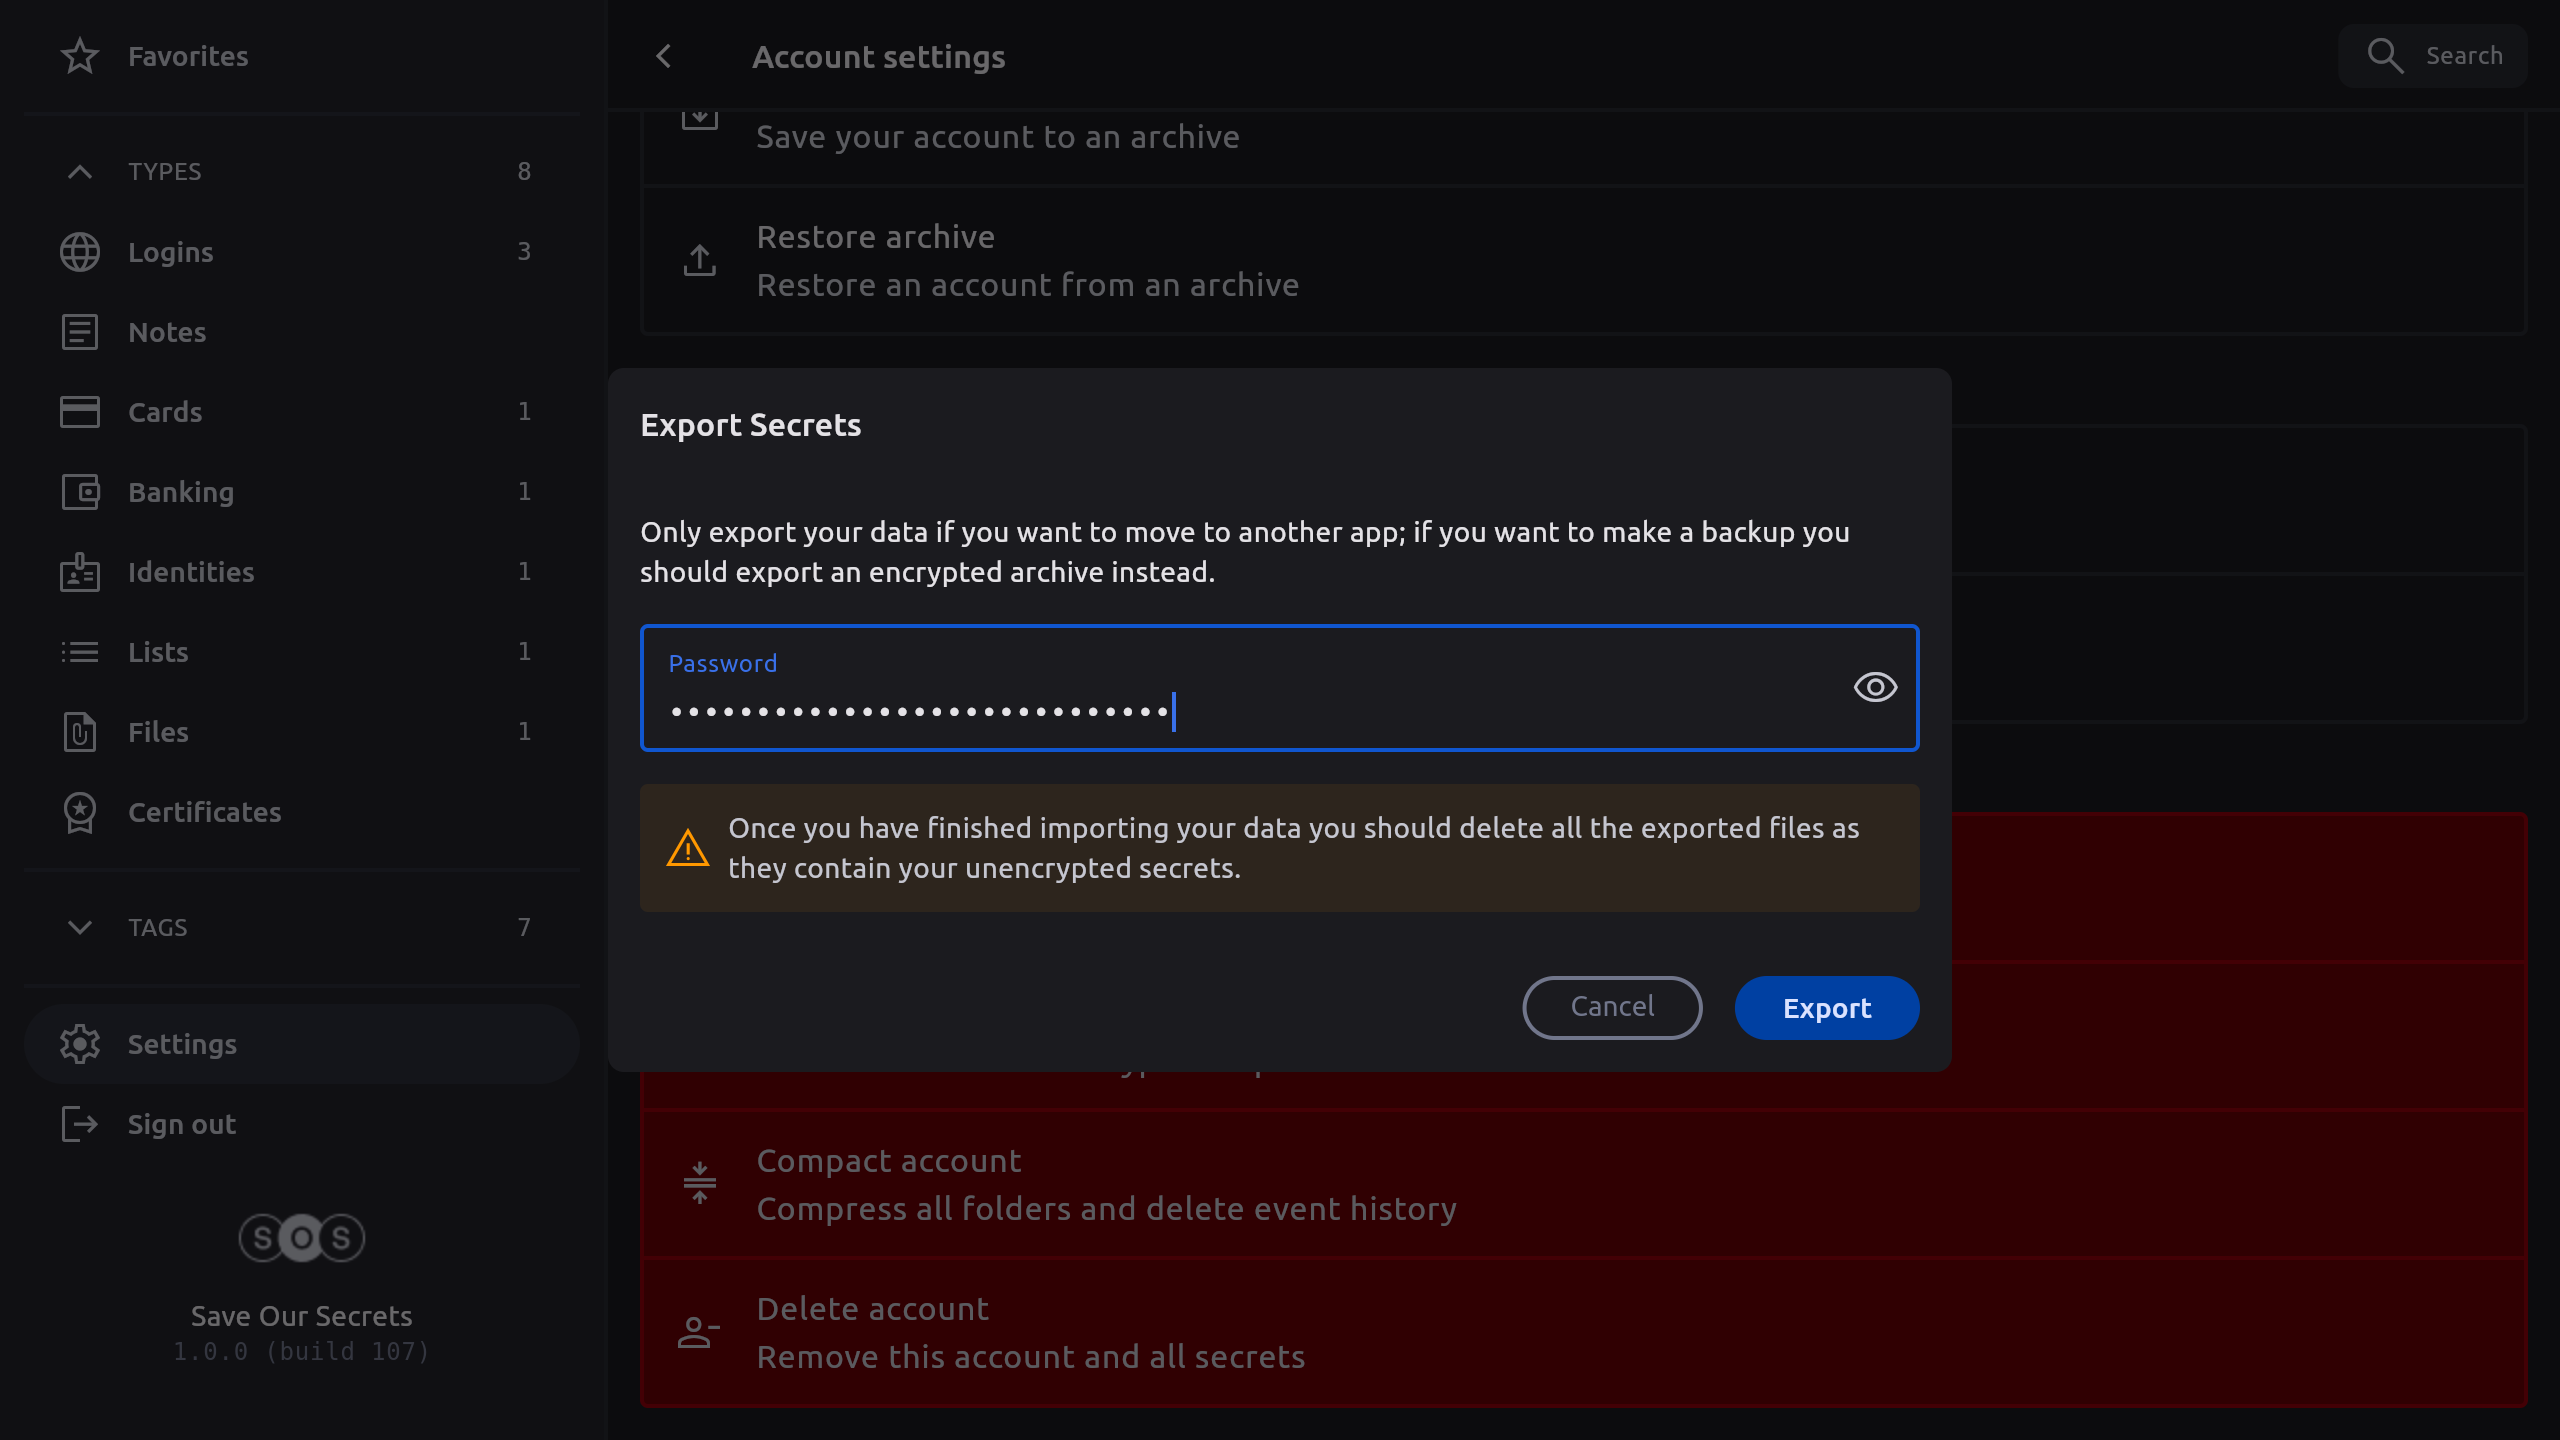The width and height of the screenshot is (2560, 1440).
Task: Click the Cards credit card icon
Action: pos(80,412)
